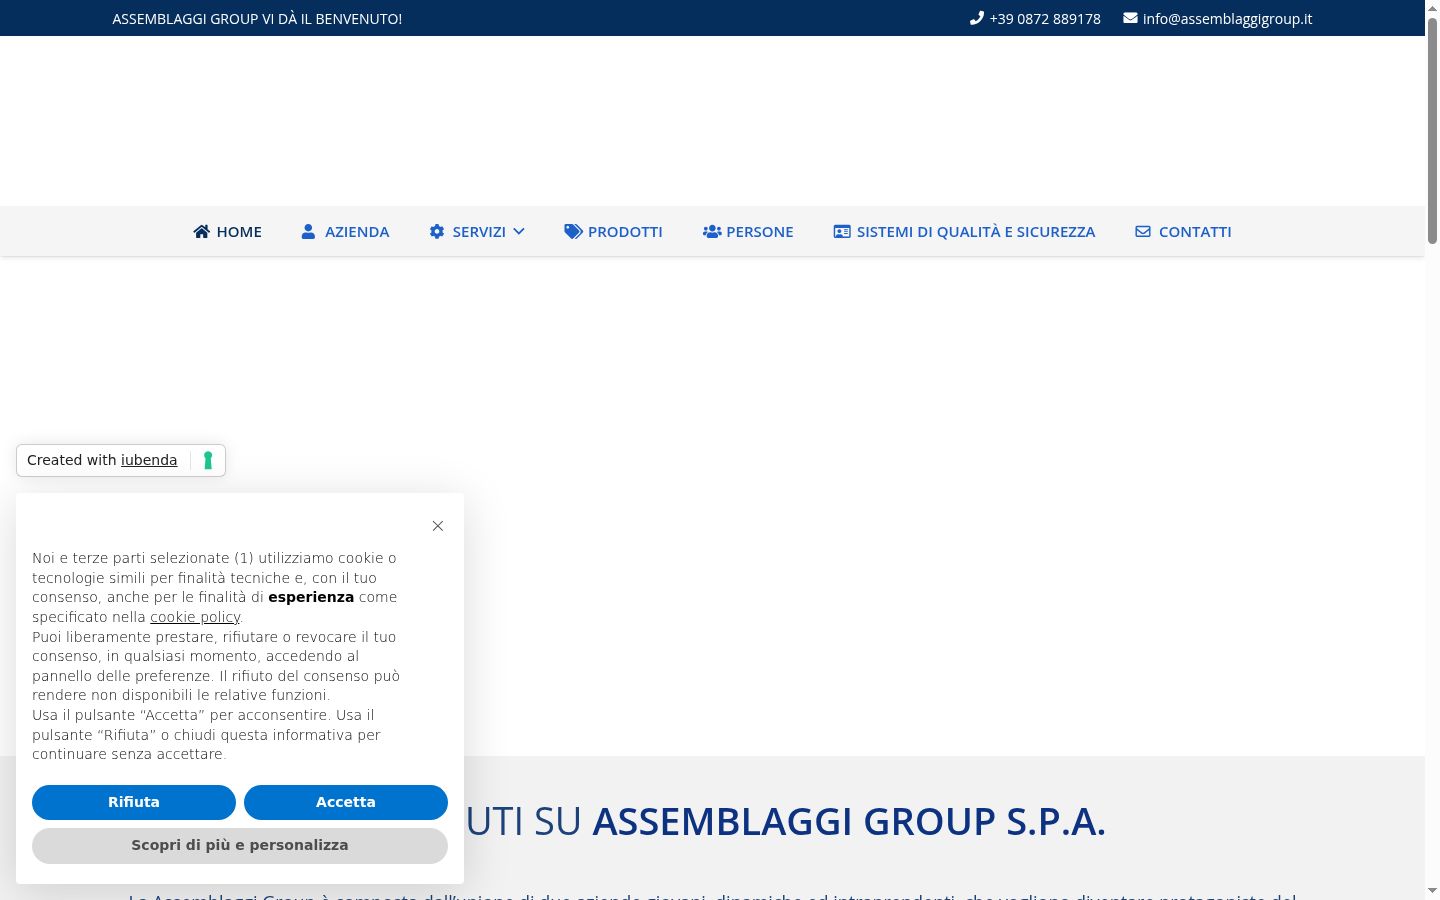This screenshot has width=1440, height=900.
Task: Click the green iubenda keyhole icon
Action: coord(208,460)
